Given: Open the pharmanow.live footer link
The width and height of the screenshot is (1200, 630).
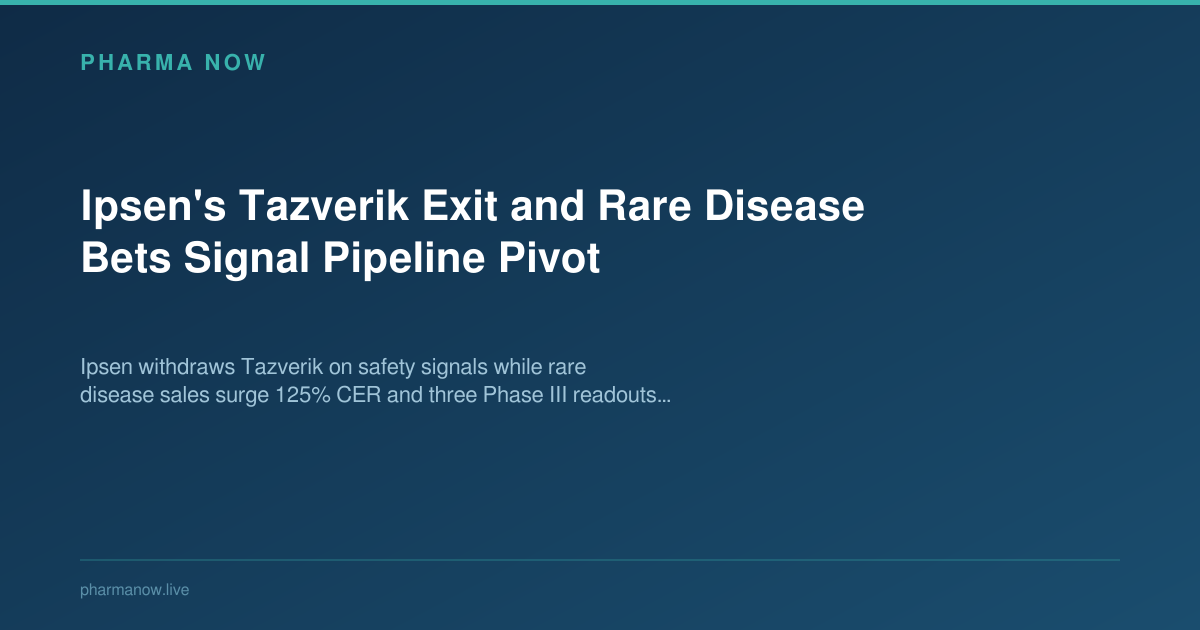Looking at the screenshot, I should 134,590.
